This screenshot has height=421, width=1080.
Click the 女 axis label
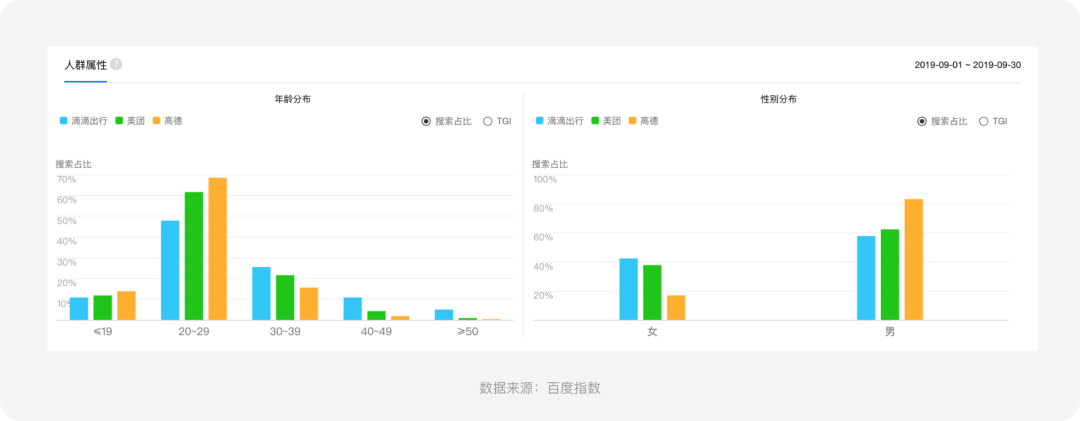[652, 332]
